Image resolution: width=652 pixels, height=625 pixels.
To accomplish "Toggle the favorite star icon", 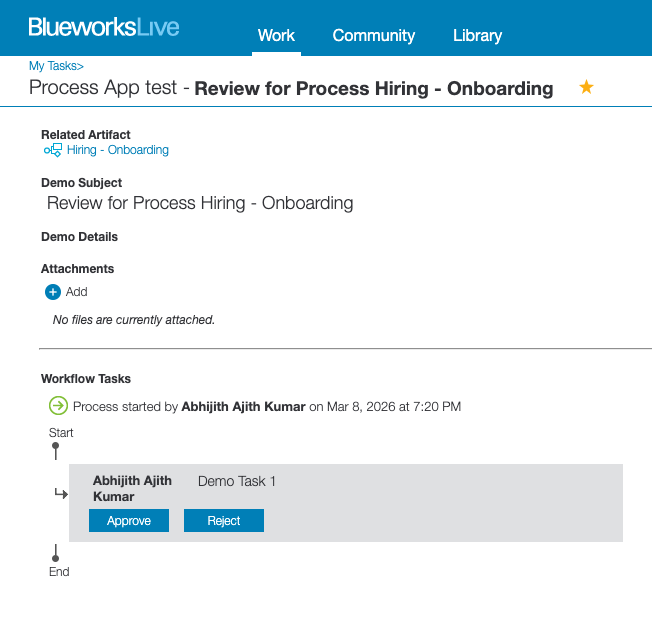I will coord(586,87).
